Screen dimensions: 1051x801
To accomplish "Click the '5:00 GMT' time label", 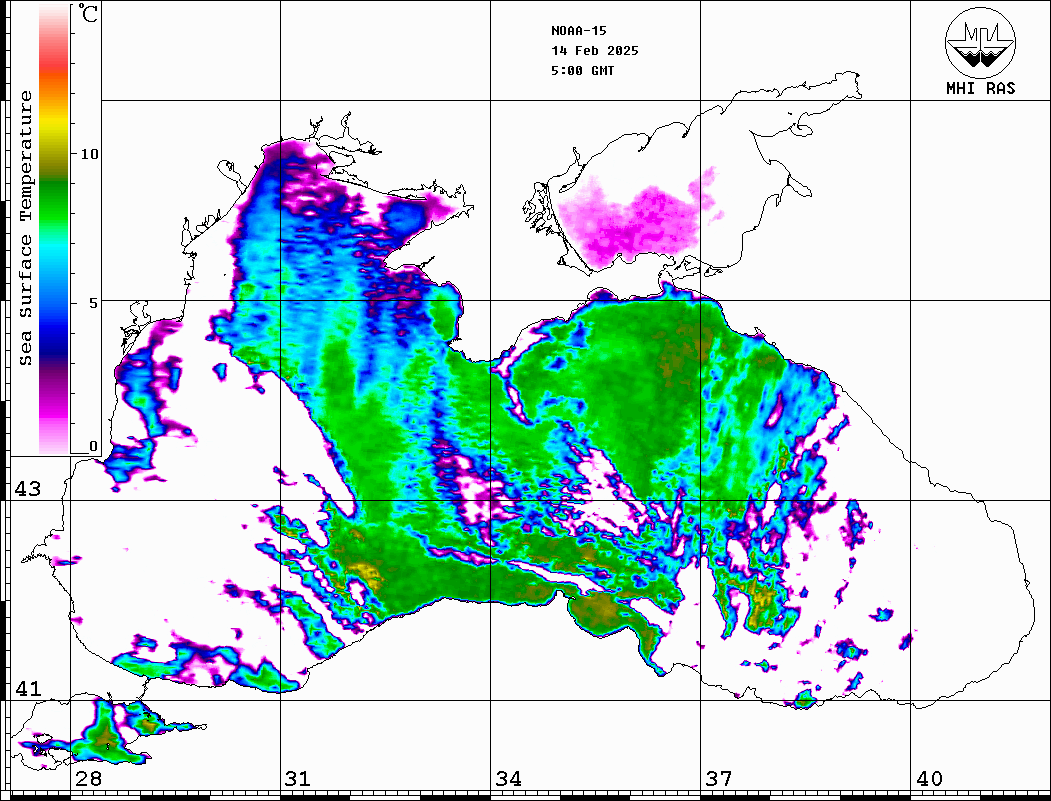I will (582, 70).
